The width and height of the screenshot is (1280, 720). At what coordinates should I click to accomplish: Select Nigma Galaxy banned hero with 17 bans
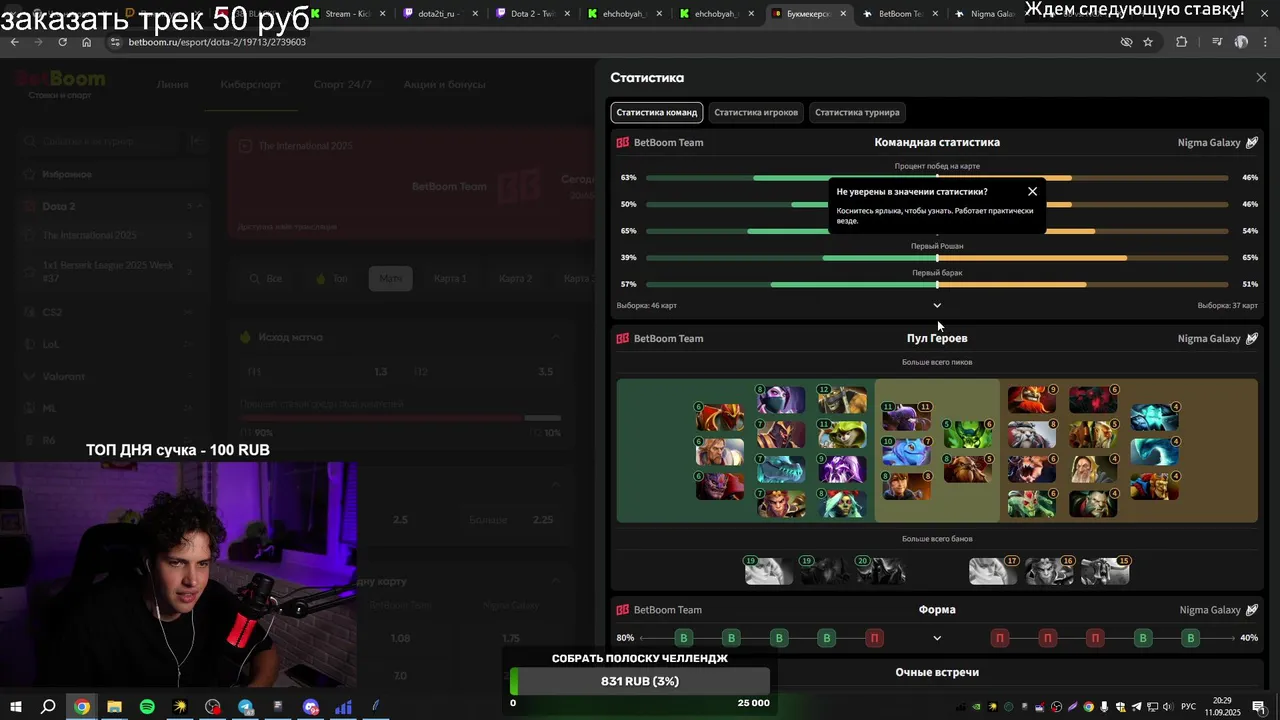[x=993, y=571]
